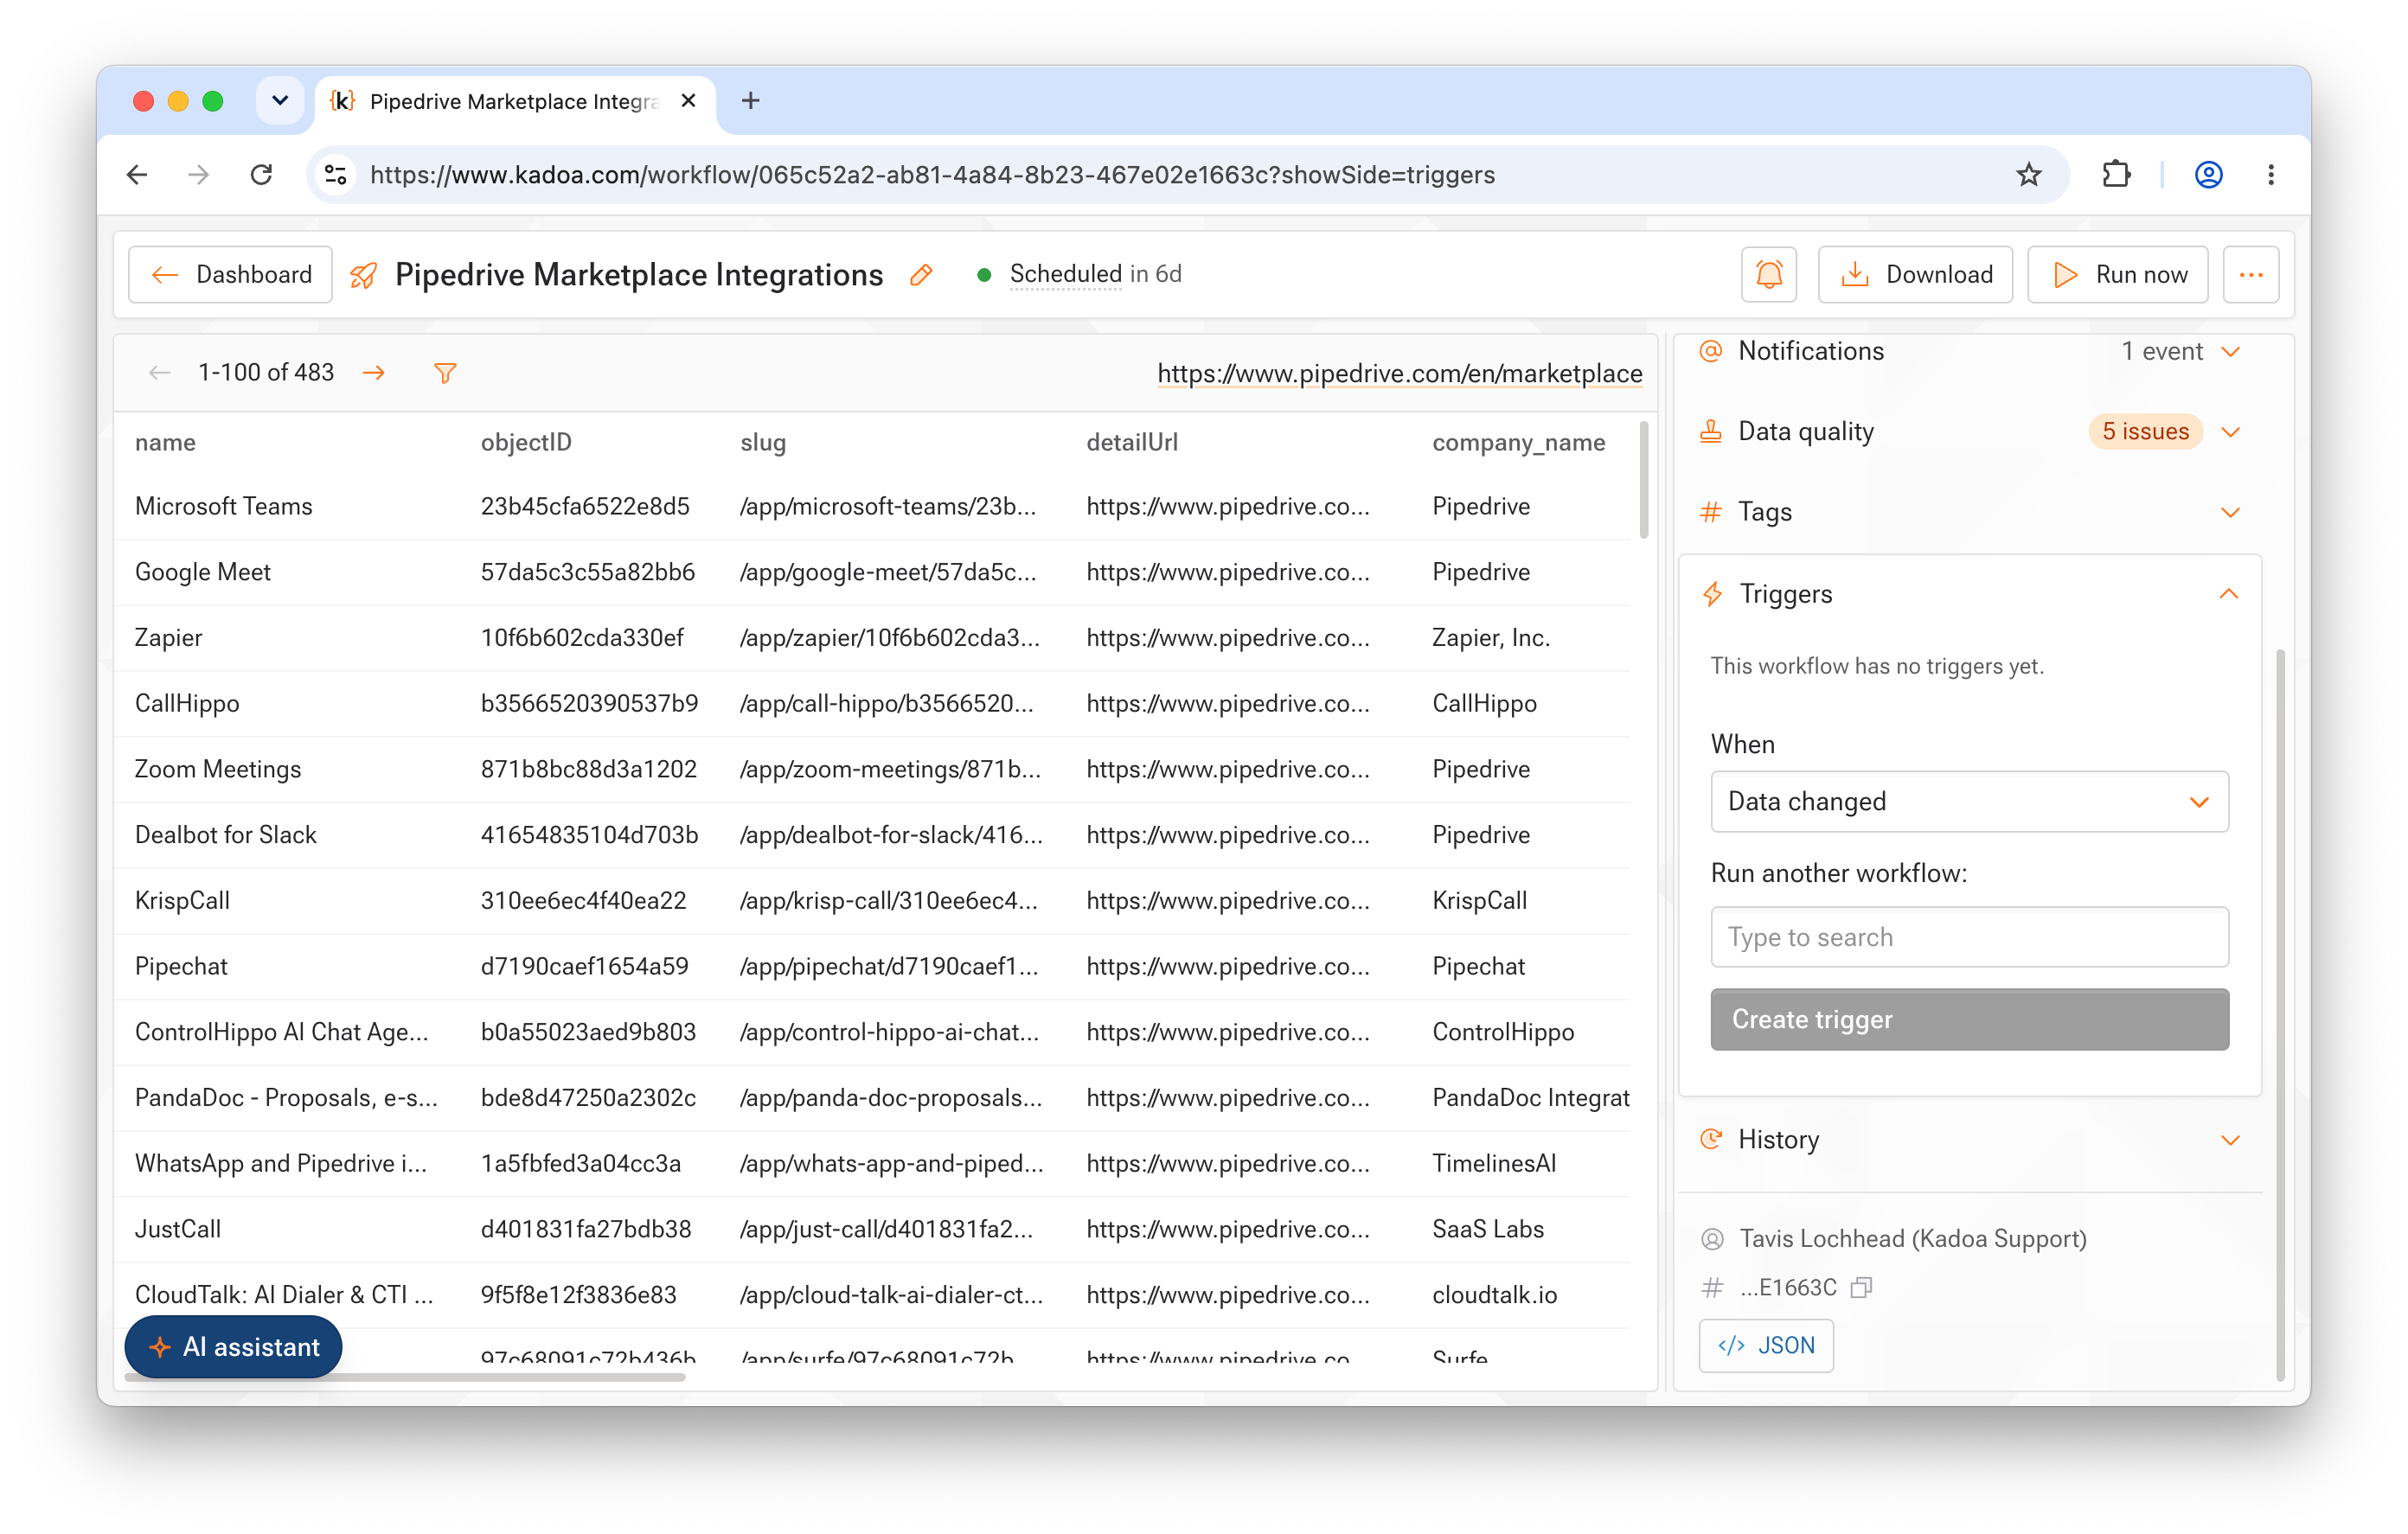2408x1534 pixels.
Task: Open browser extensions puzzle icon
Action: [x=2116, y=175]
